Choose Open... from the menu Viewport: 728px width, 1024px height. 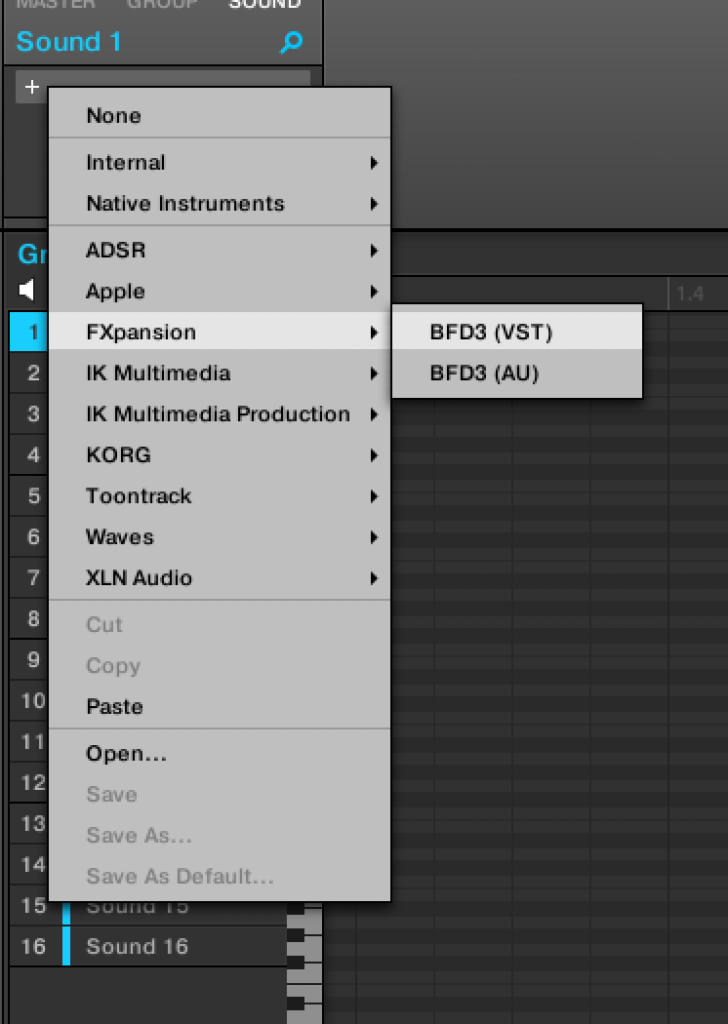[x=127, y=754]
